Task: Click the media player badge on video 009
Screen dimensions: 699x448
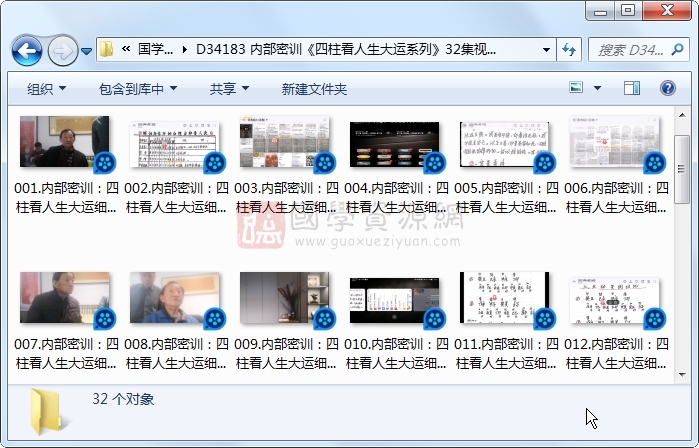Action: (x=325, y=319)
